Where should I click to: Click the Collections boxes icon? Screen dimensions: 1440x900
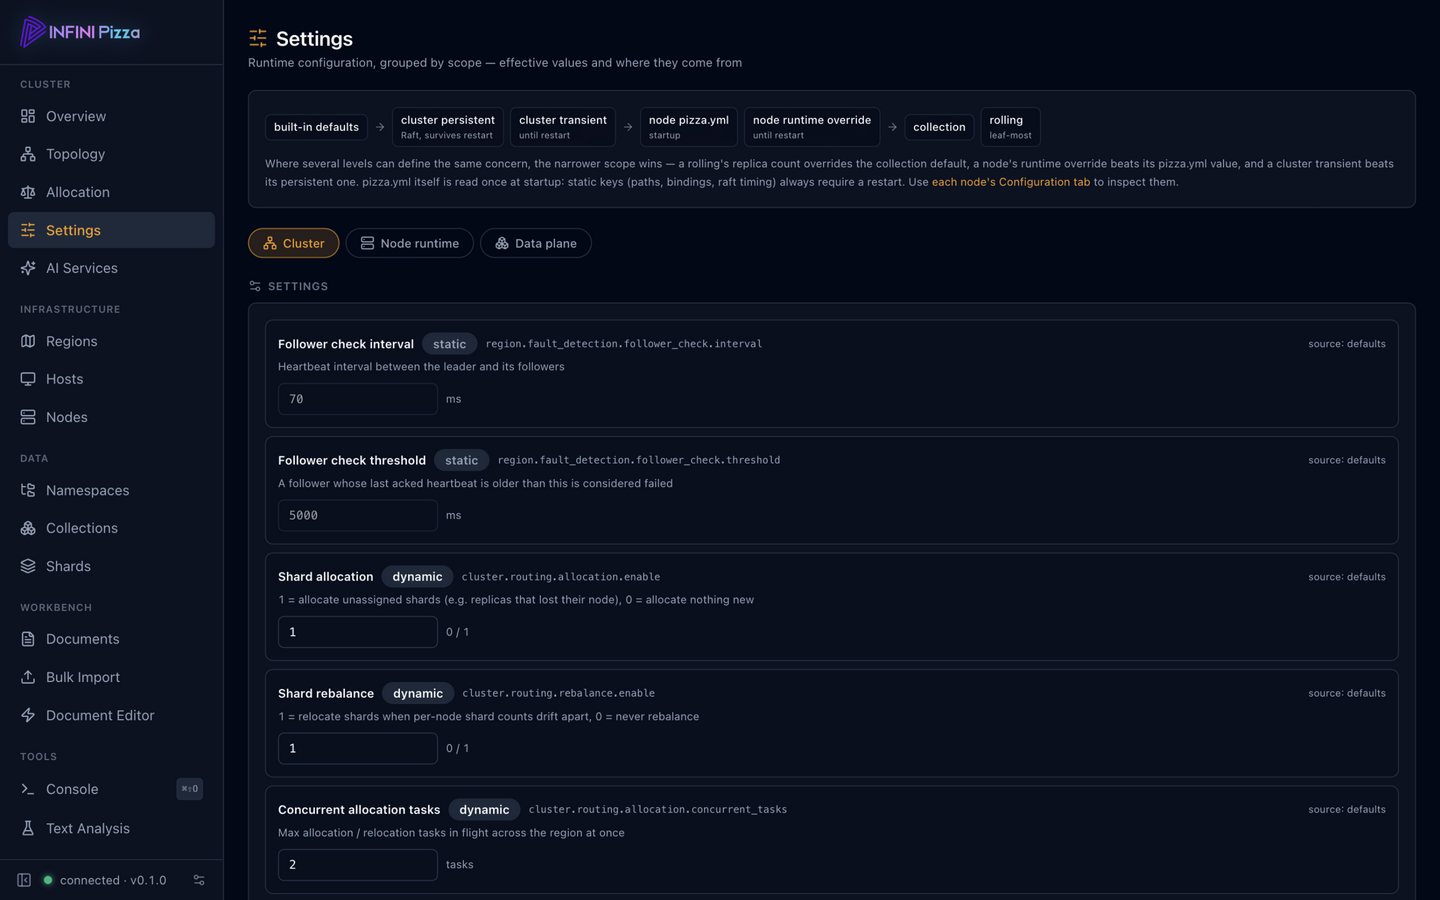pyautogui.click(x=28, y=528)
